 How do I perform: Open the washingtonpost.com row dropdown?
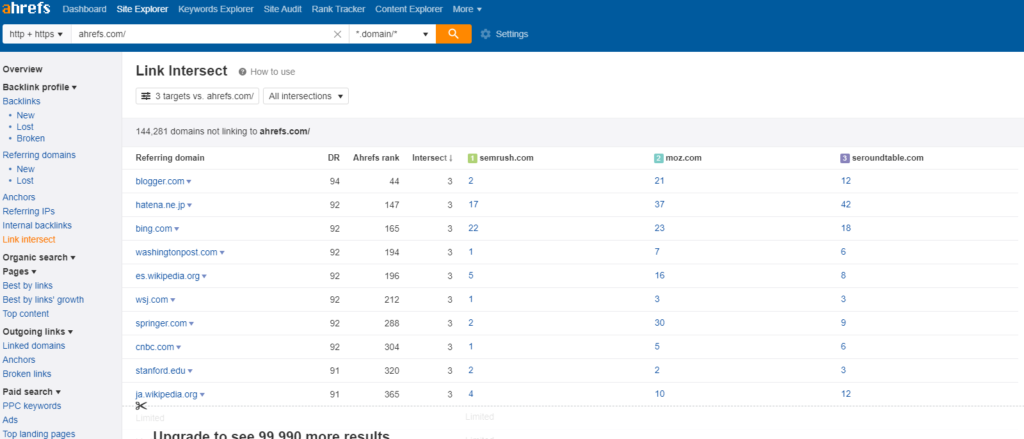point(222,252)
